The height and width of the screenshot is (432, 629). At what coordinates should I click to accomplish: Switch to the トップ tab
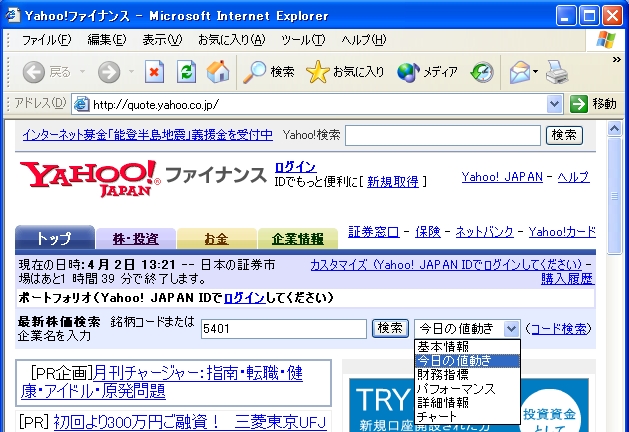coord(55,238)
